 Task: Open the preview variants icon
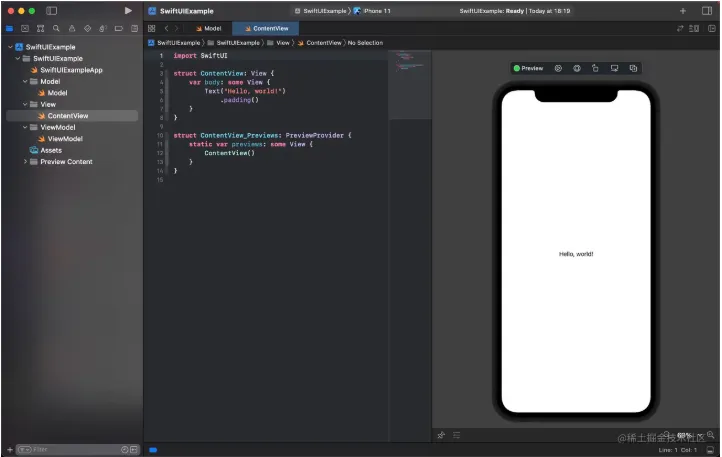coord(577,68)
